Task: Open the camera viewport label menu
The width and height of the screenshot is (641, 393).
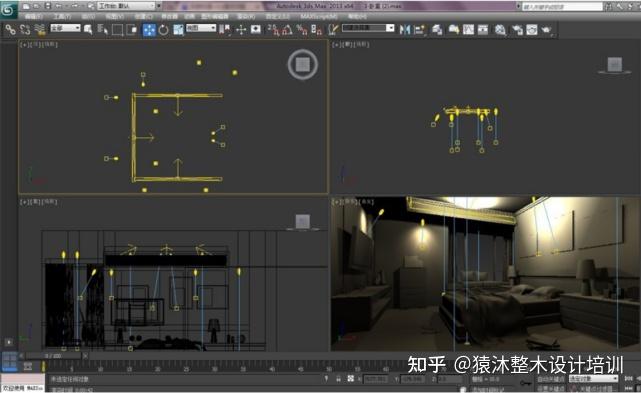Action: click(353, 202)
